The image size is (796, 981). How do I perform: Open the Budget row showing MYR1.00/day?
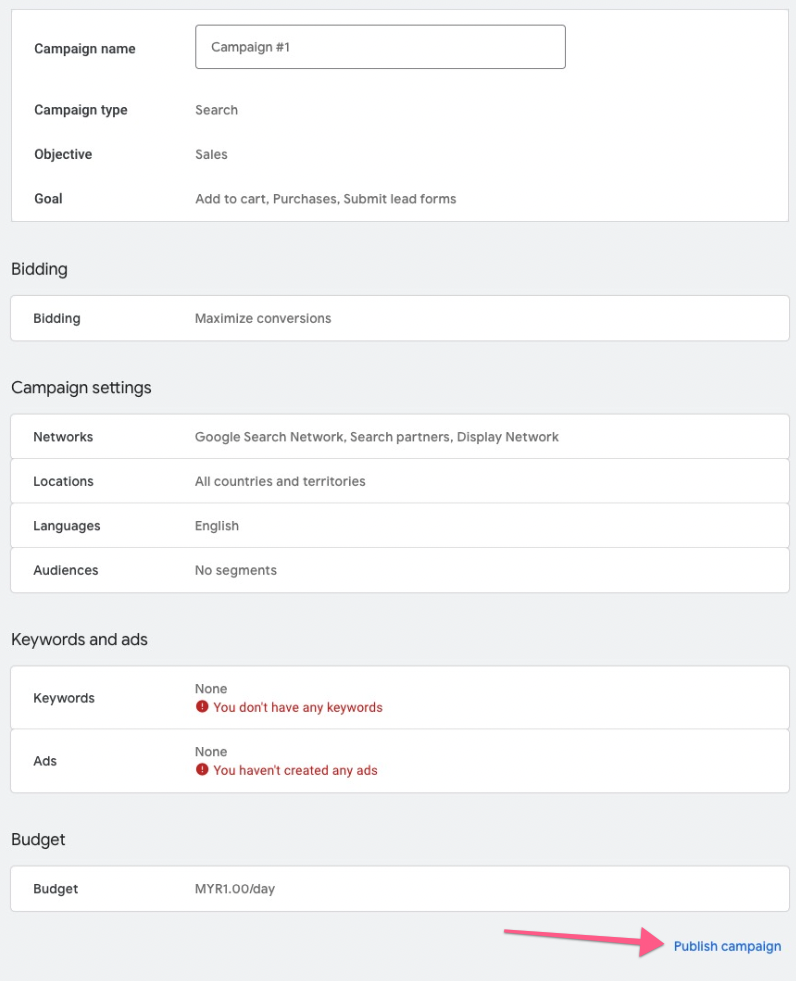[x=400, y=889]
